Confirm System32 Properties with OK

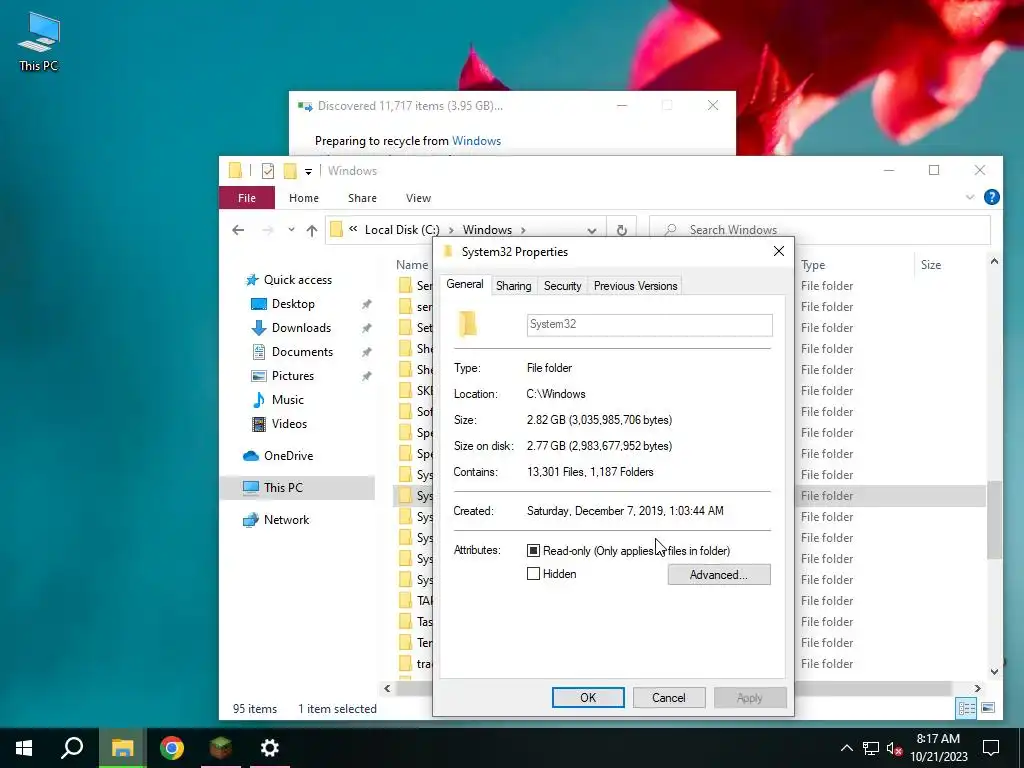coord(588,697)
